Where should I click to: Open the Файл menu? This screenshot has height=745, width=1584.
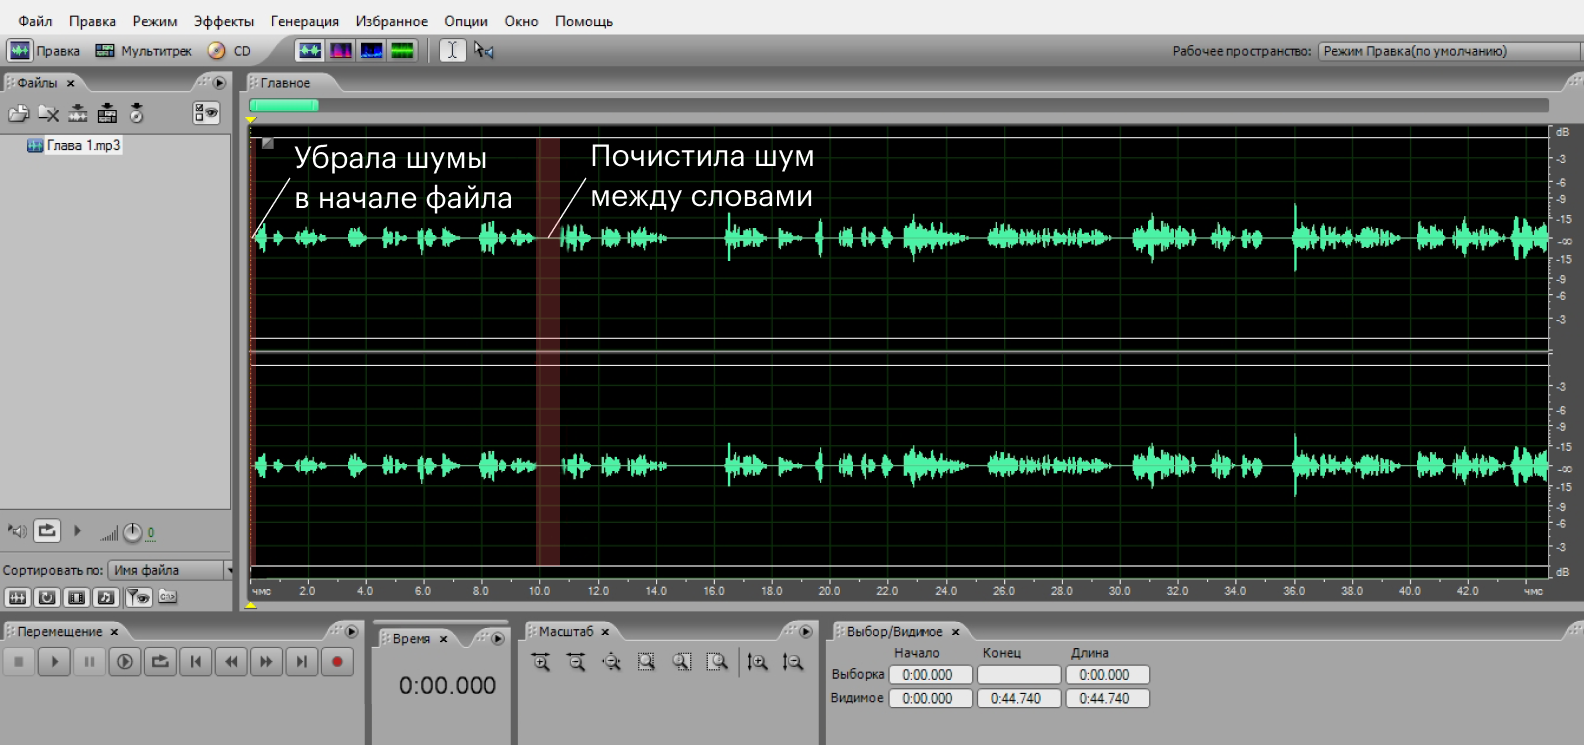tap(35, 21)
